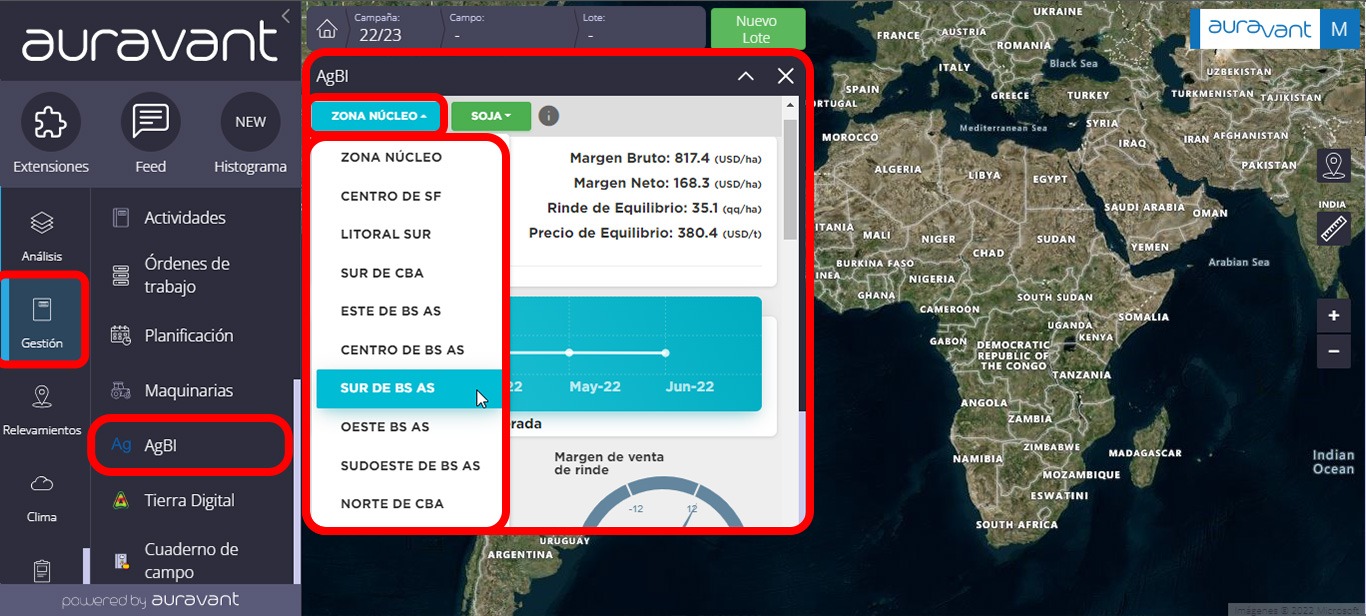Image resolution: width=1366 pixels, height=616 pixels.
Task: Click the Nuevo Lote button
Action: 757,29
